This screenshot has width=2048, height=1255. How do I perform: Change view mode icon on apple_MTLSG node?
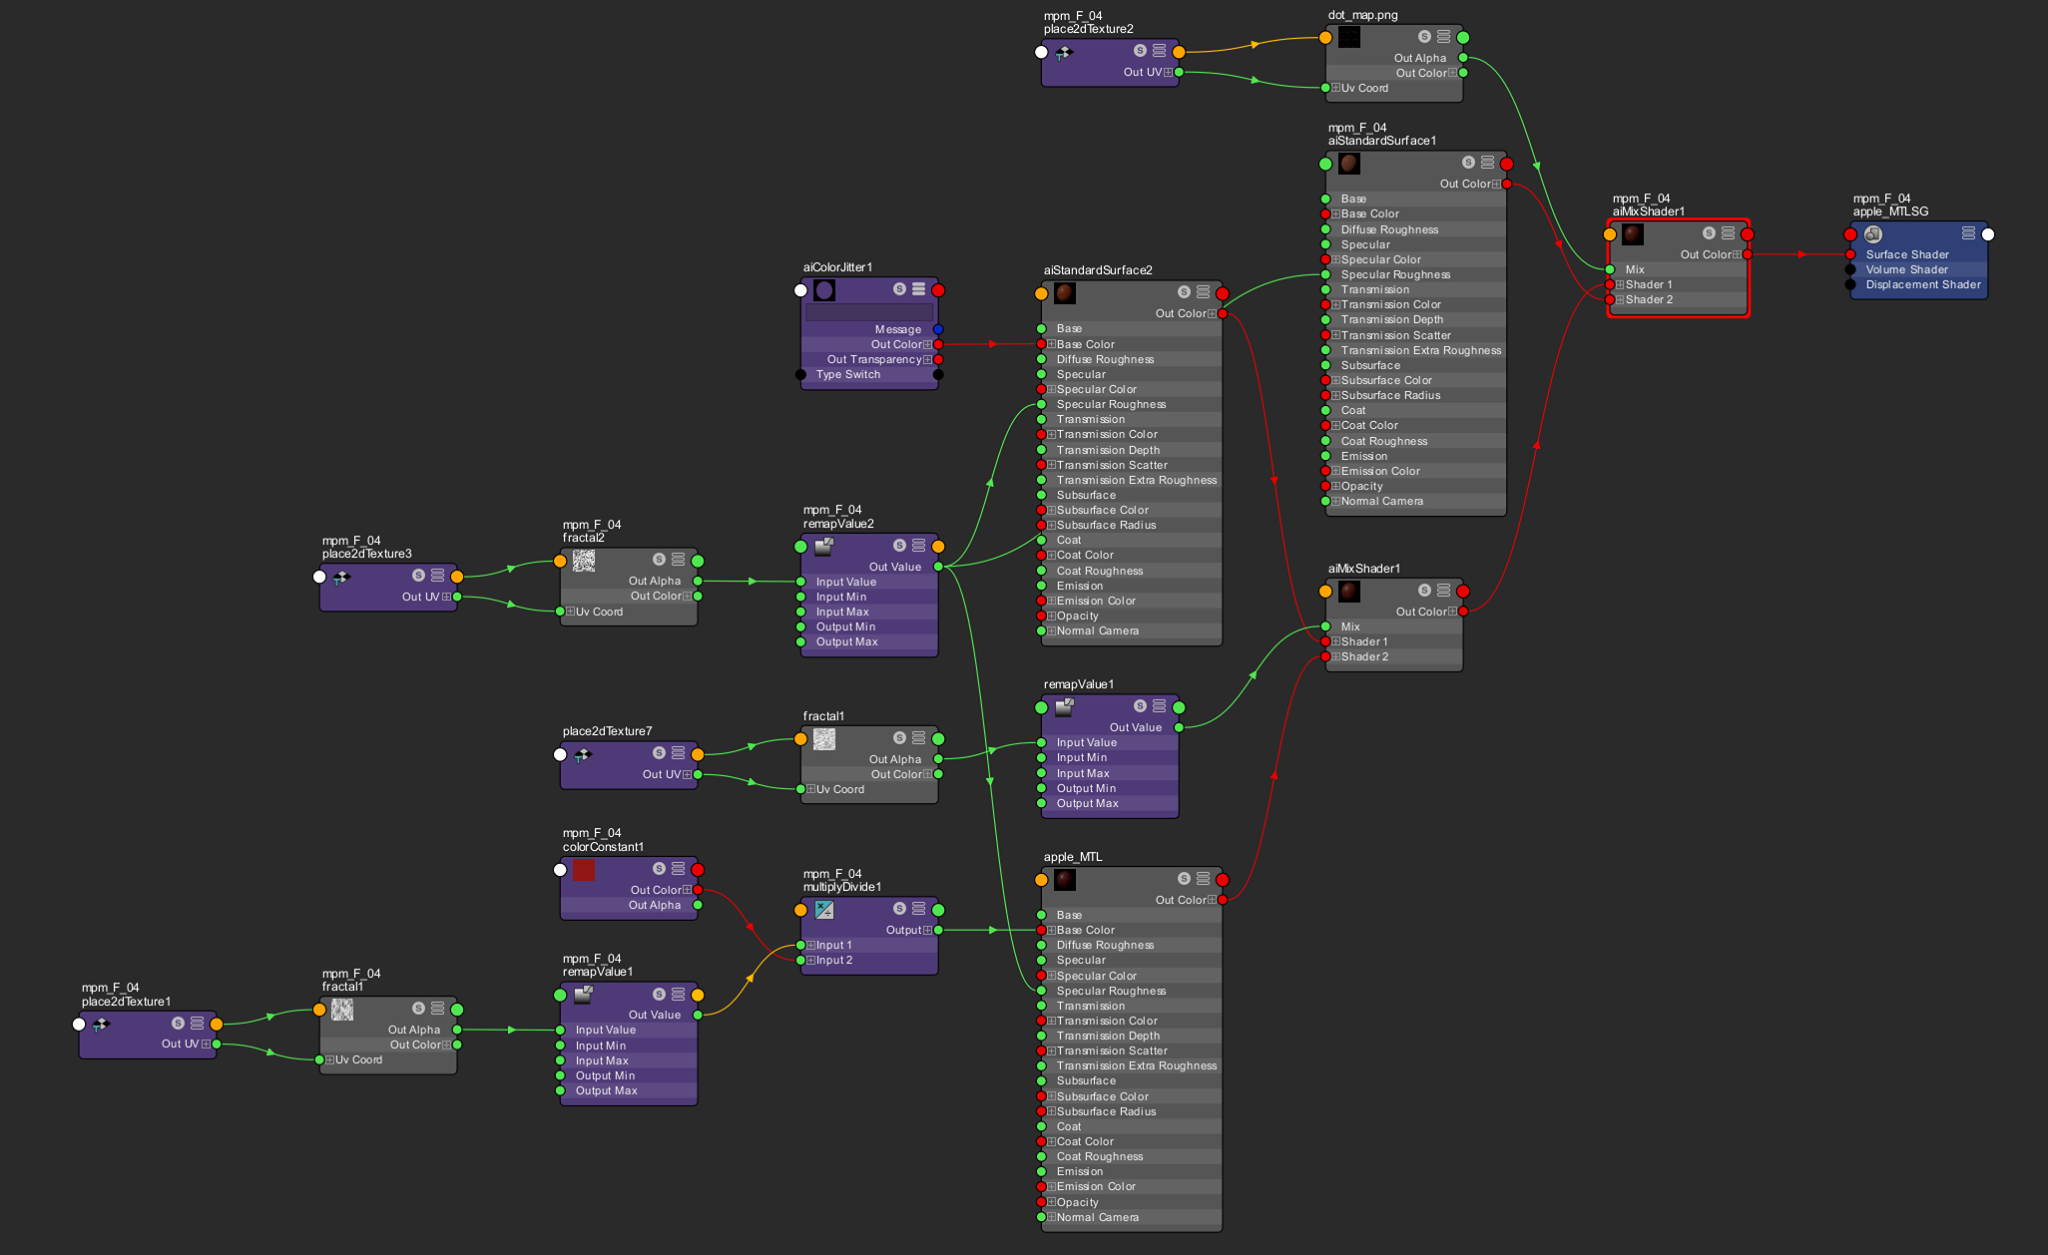click(x=1968, y=233)
